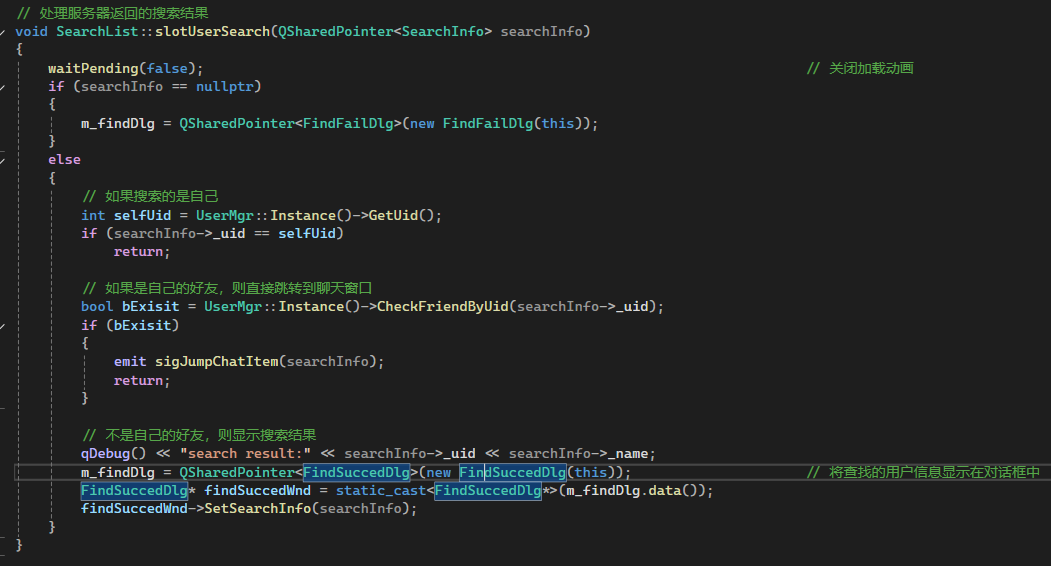Click 'return' below the emit line

[x=138, y=380]
